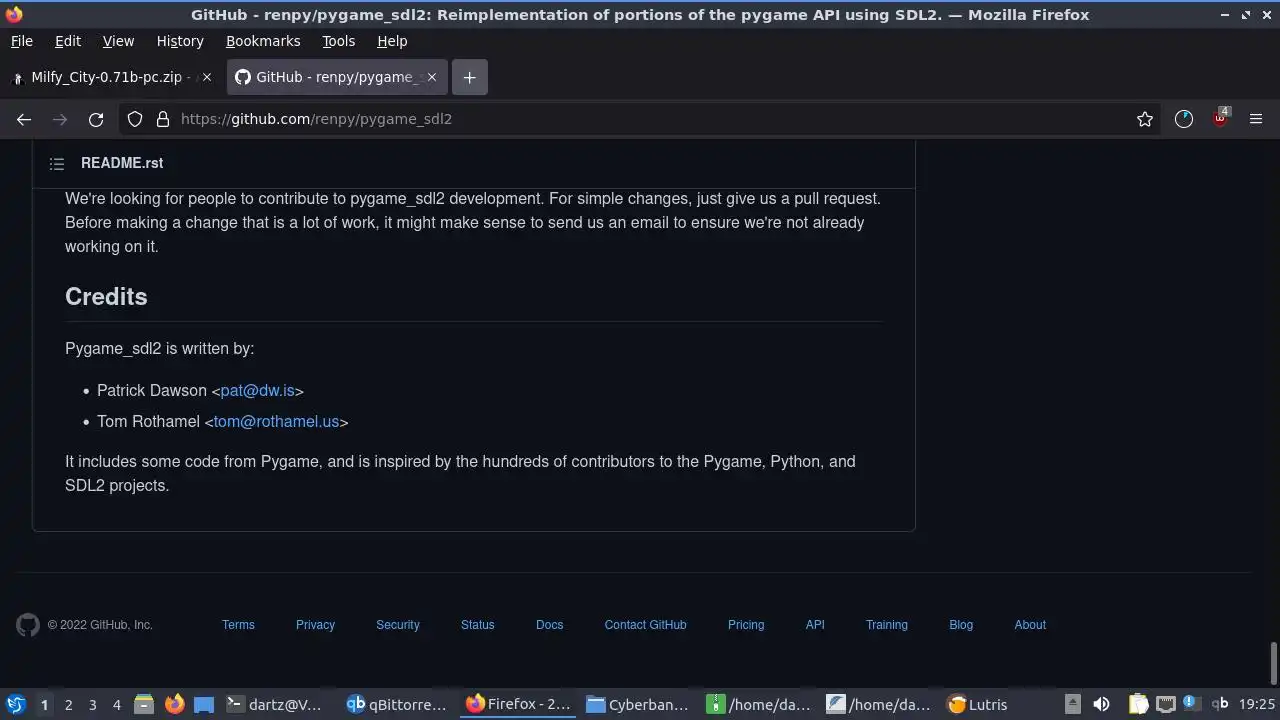Click tom@rothamel.us email link
Viewport: 1280px width, 720px height.
pyautogui.click(x=276, y=422)
